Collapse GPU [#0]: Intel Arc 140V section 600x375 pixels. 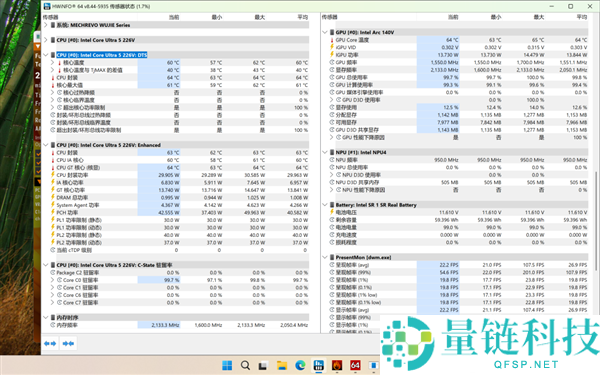click(325, 33)
